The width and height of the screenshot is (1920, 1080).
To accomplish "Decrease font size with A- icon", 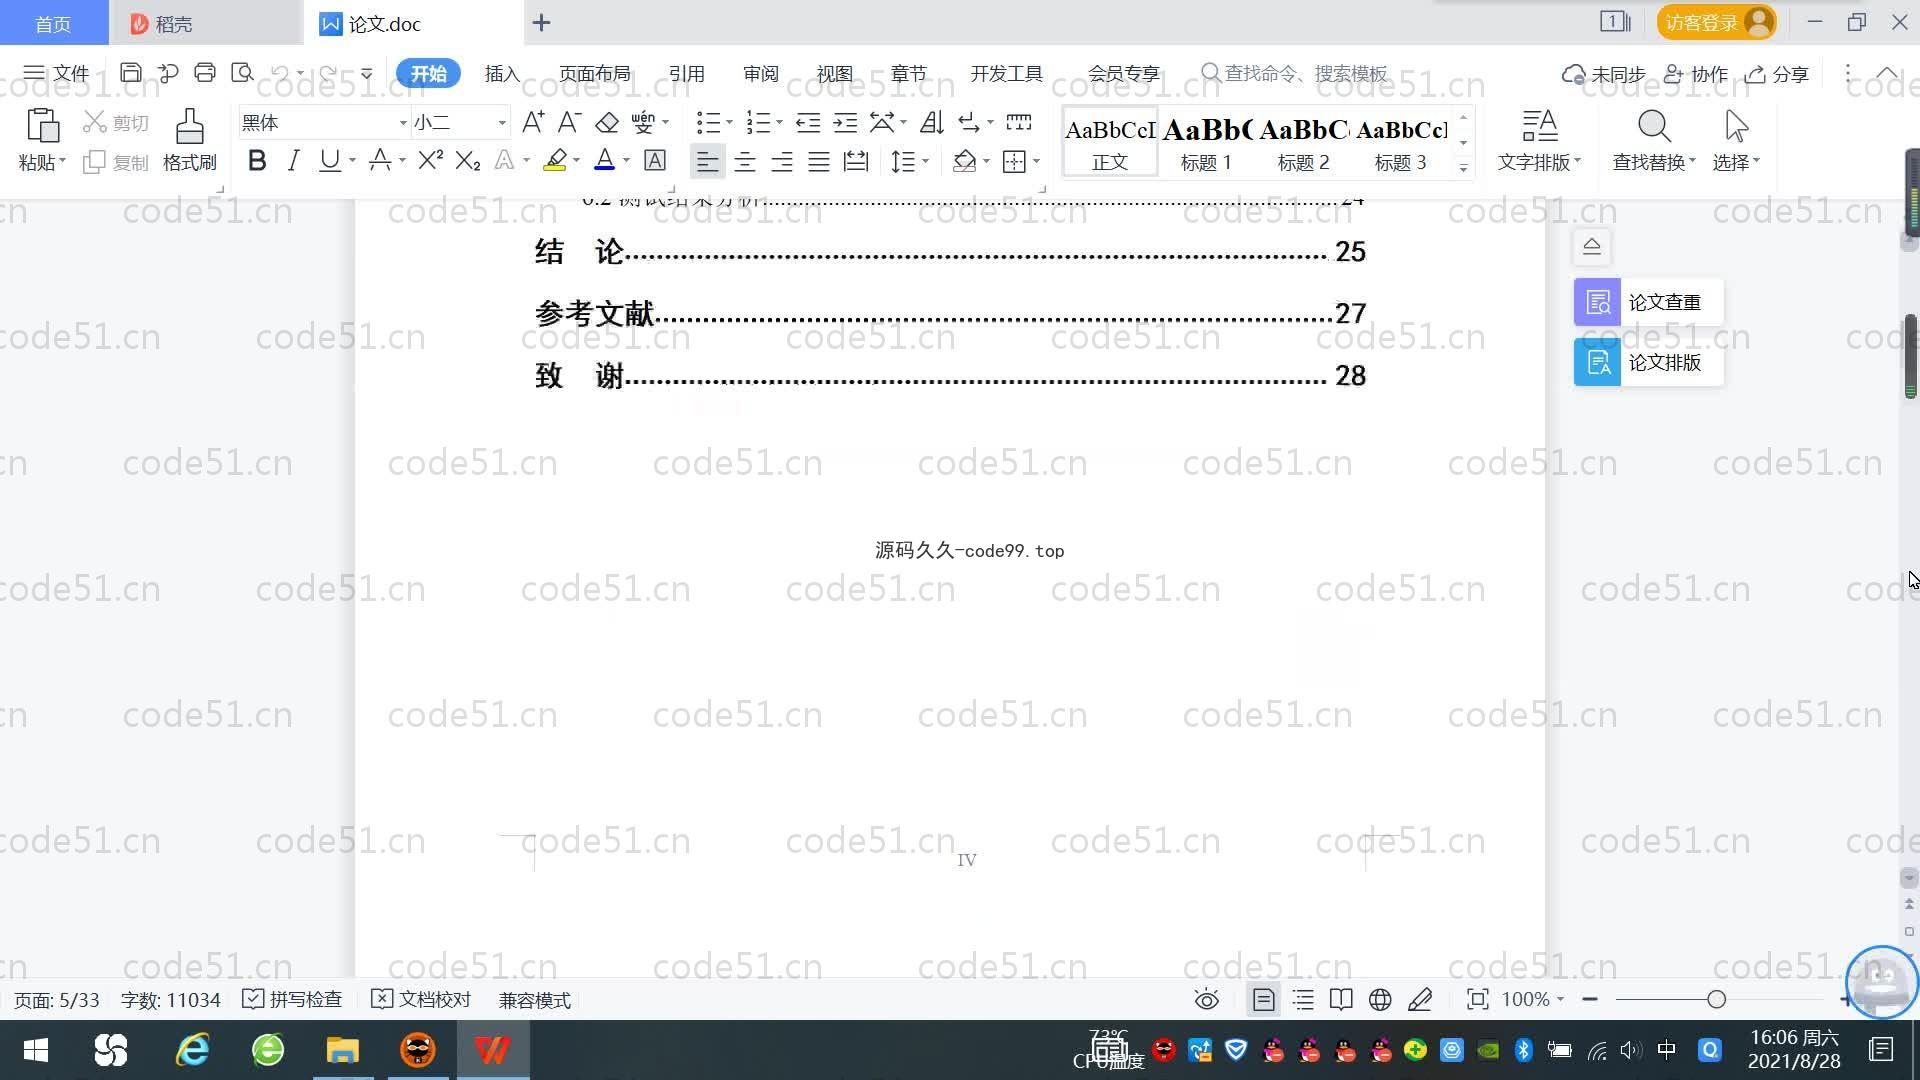I will tap(569, 122).
